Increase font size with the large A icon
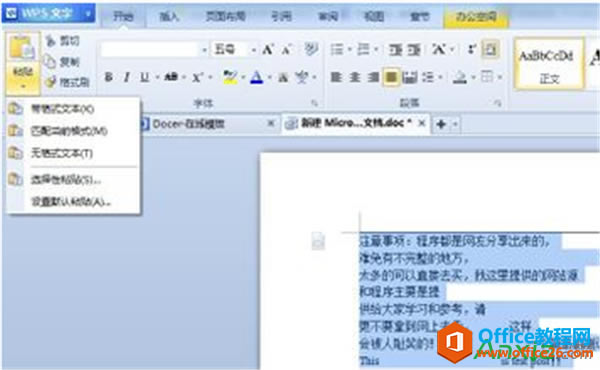Screen dimensions: 600x370 click(267, 49)
